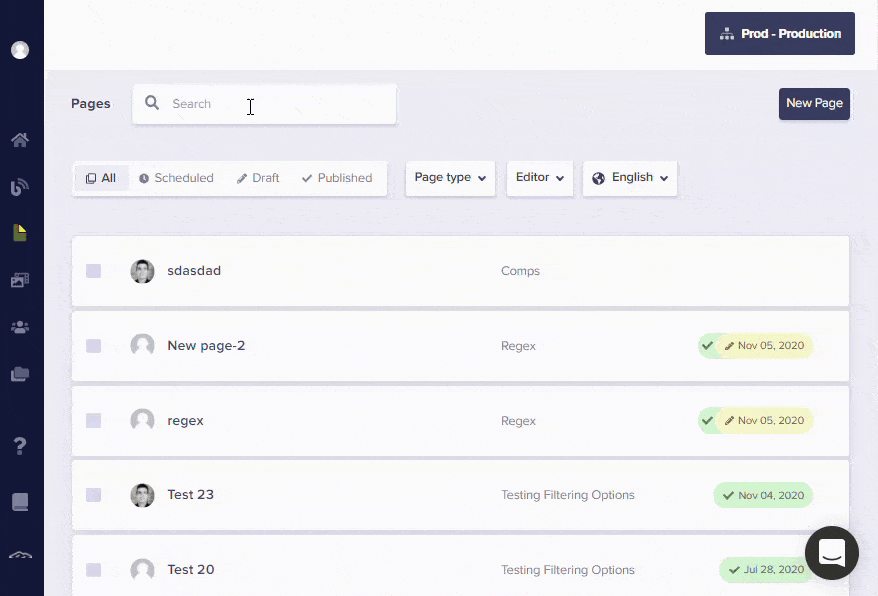
Task: Show only Published pages tab
Action: click(337, 178)
